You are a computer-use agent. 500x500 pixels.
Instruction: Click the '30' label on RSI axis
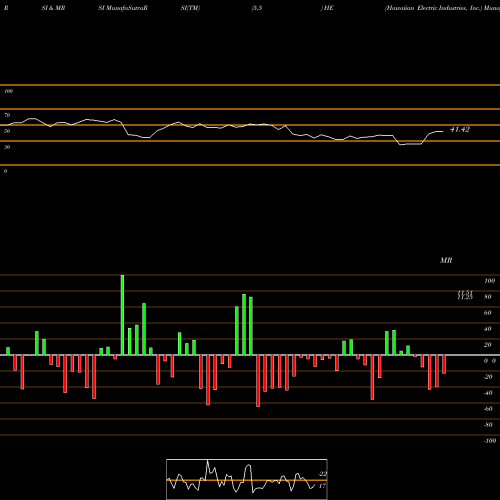pos(7,147)
